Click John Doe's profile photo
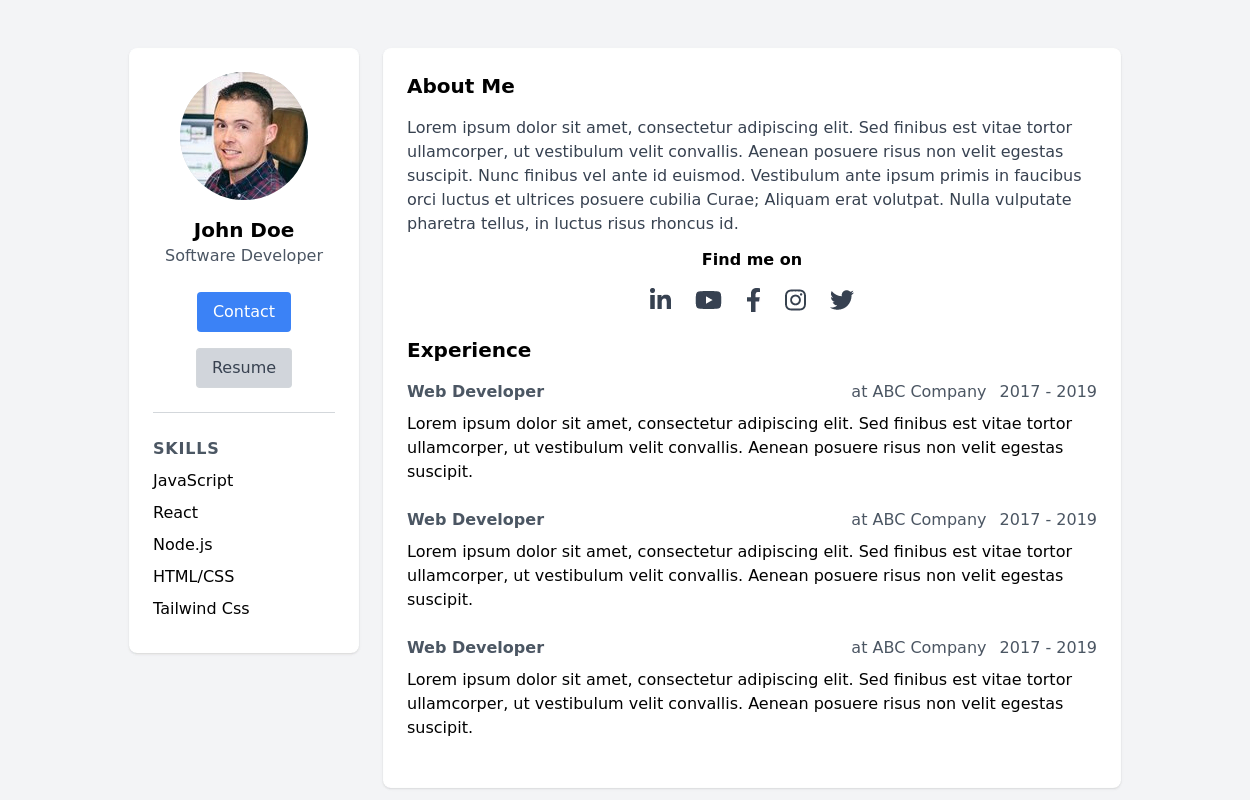The width and height of the screenshot is (1250, 800). tap(244, 136)
